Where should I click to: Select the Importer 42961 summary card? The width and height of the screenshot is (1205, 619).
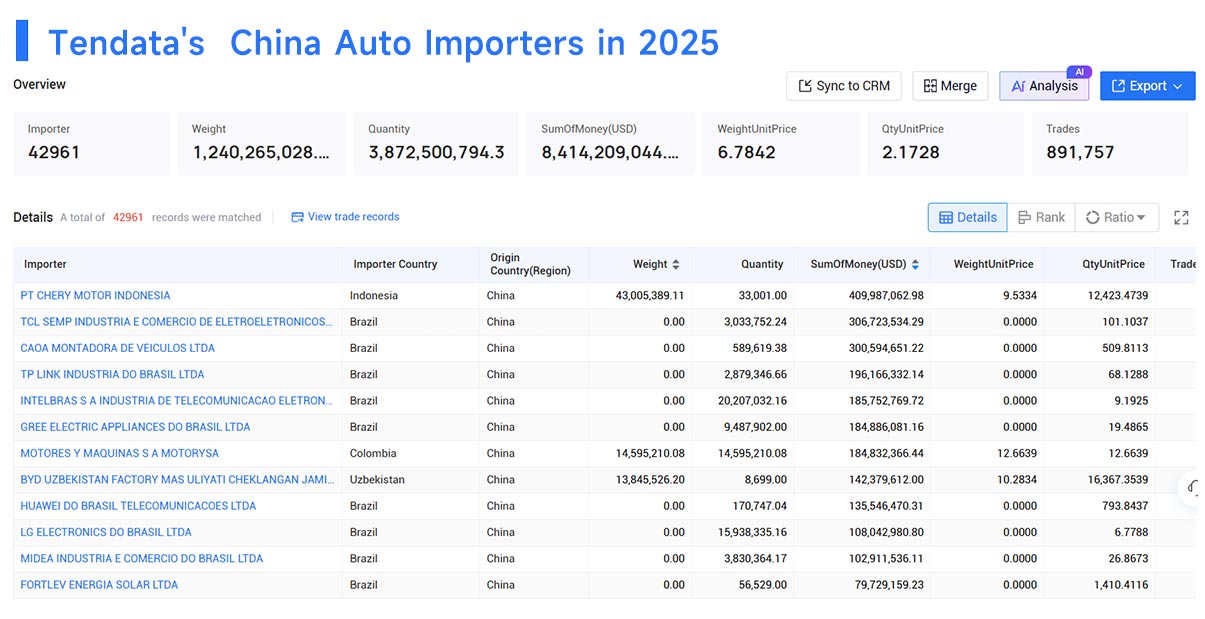pyautogui.click(x=91, y=144)
